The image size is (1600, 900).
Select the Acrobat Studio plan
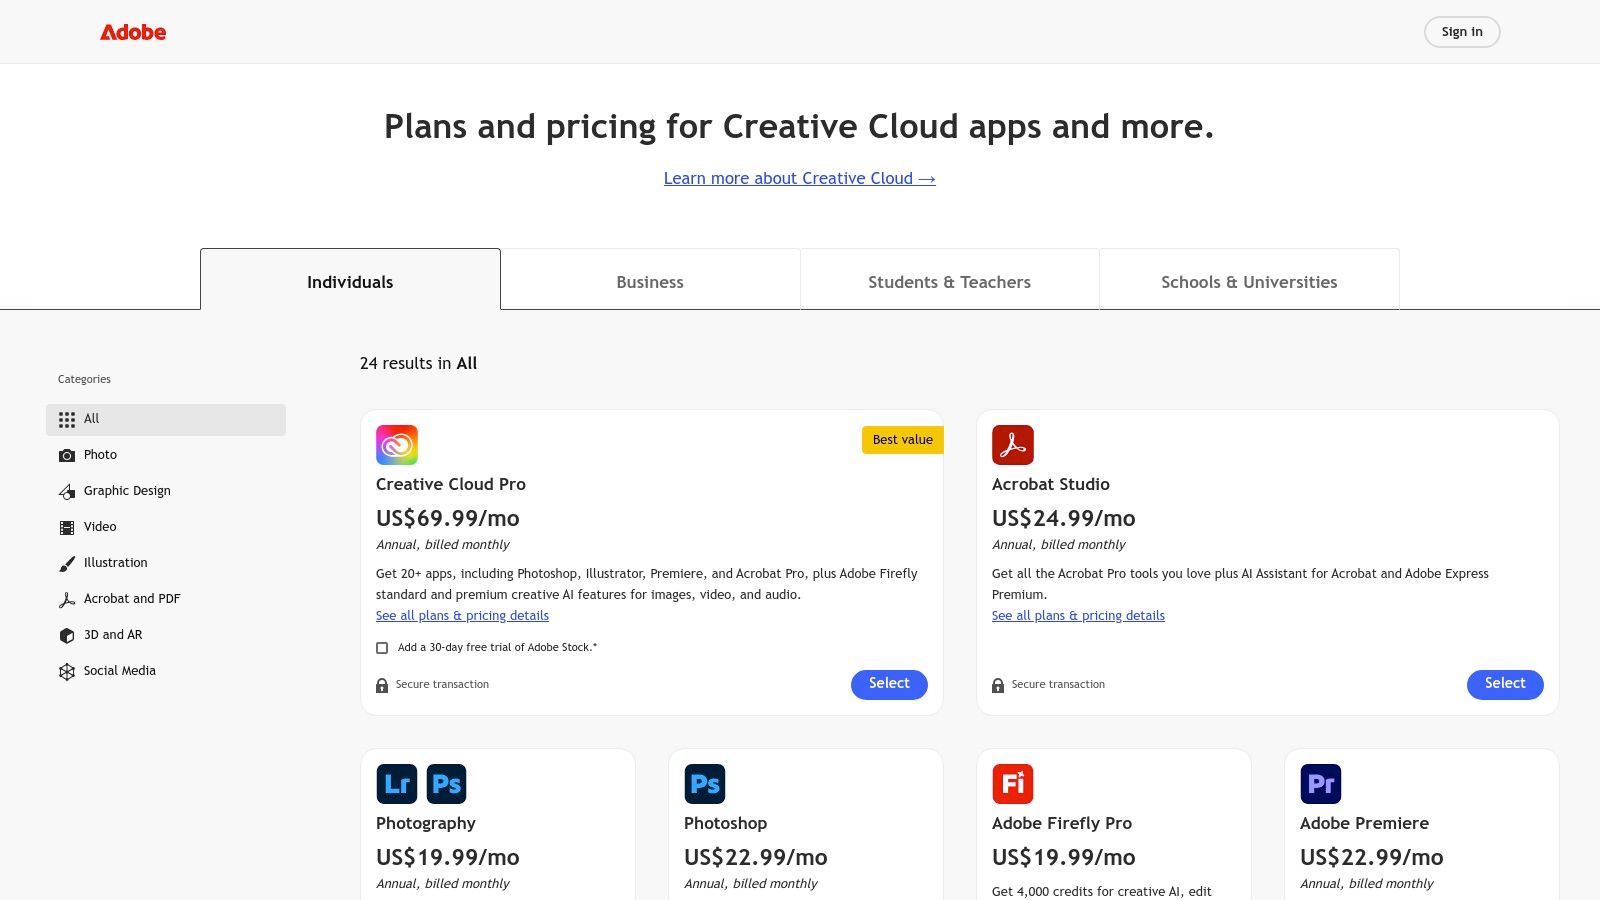(x=1504, y=684)
